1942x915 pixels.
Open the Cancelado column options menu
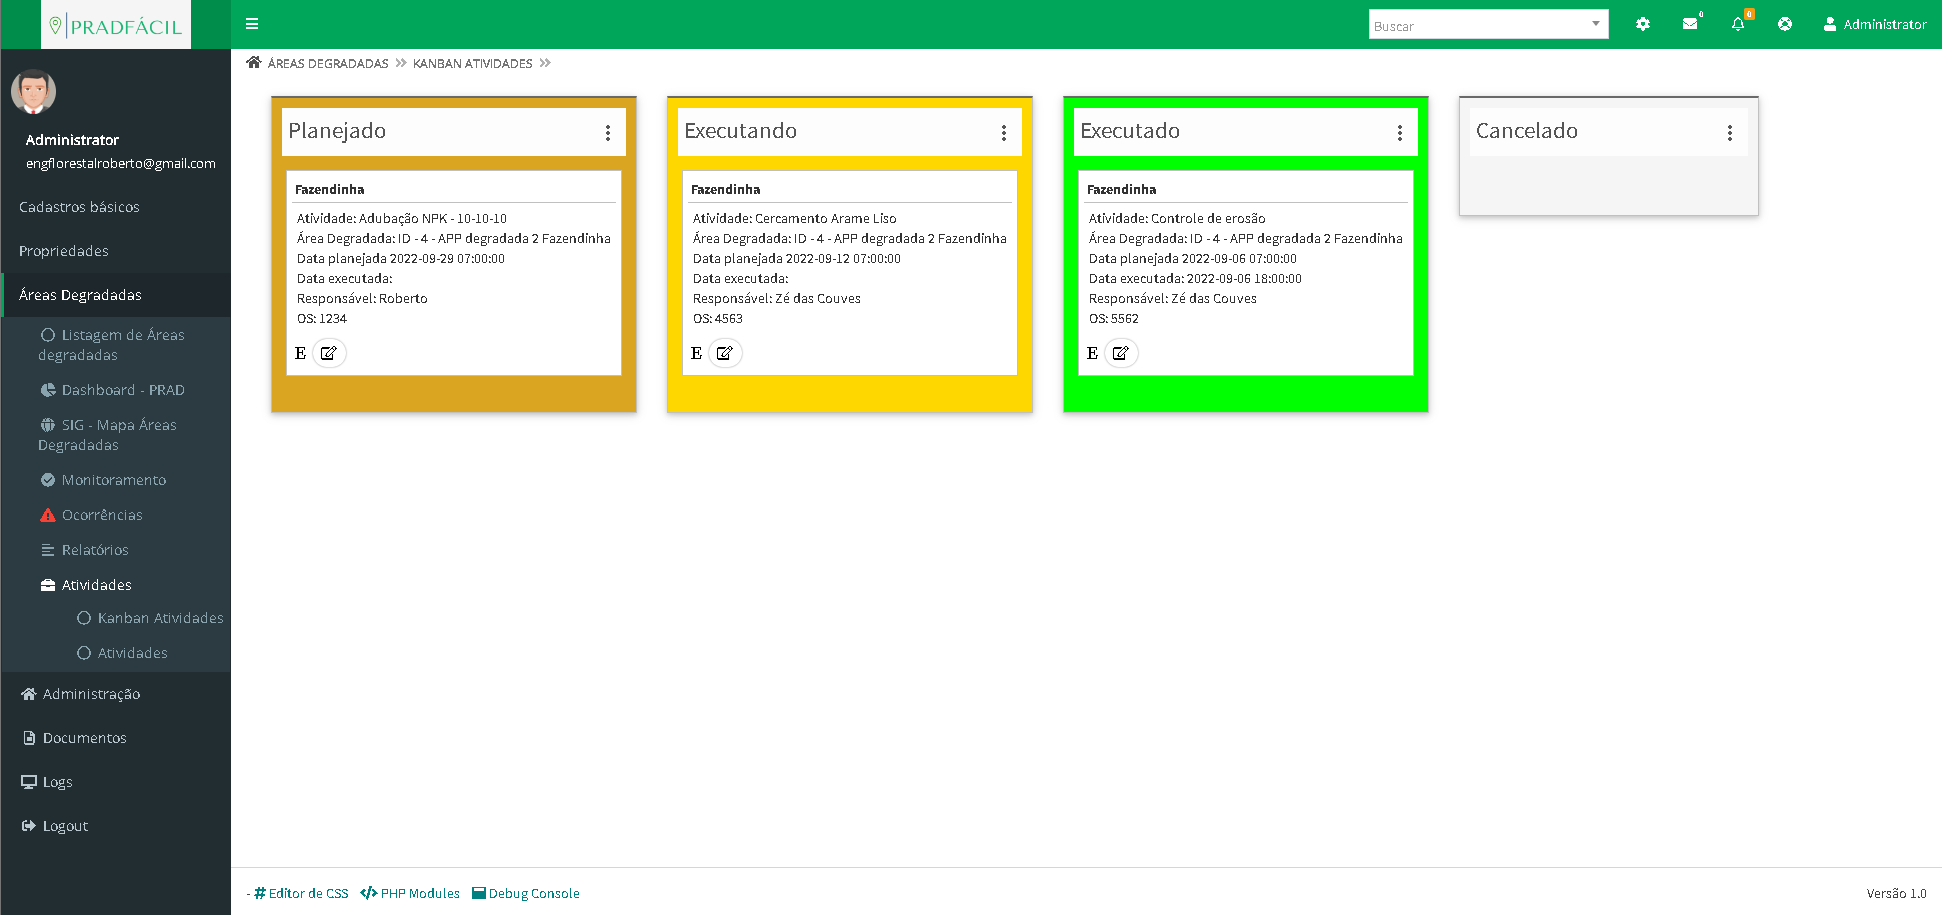pyautogui.click(x=1730, y=133)
